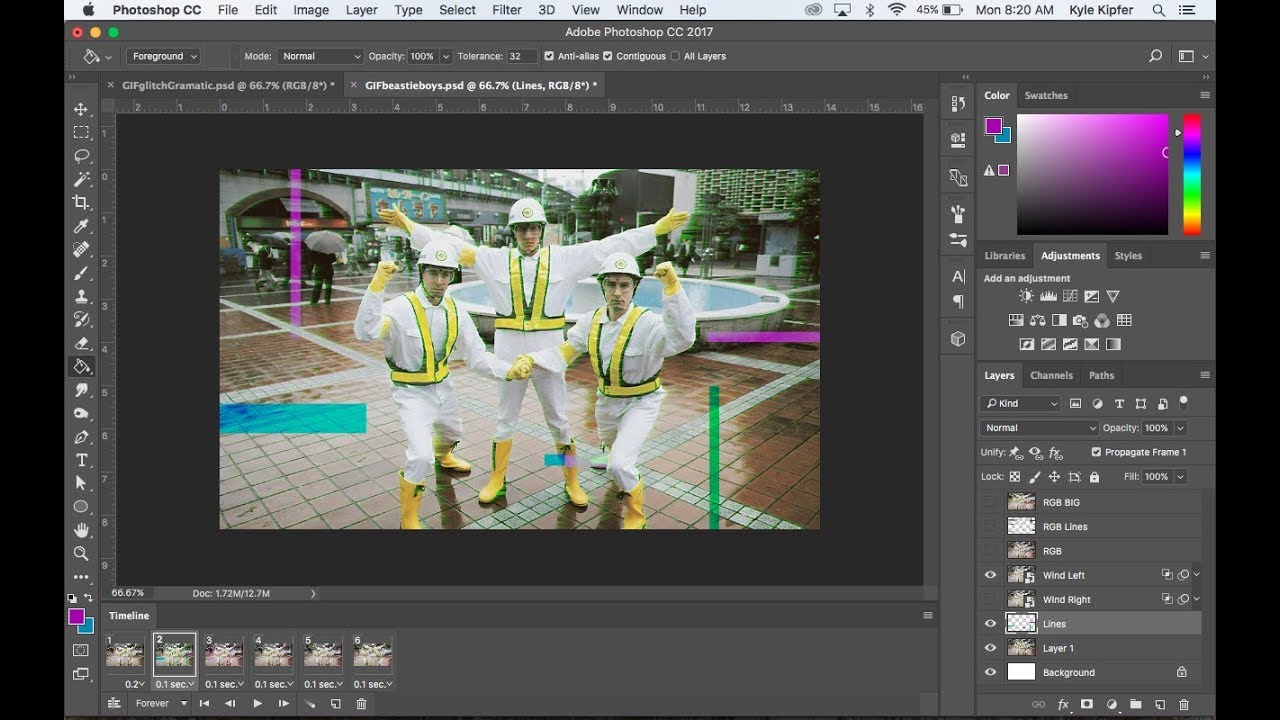This screenshot has width=1280, height=720.
Task: Open the Filter menu
Action: tap(507, 10)
